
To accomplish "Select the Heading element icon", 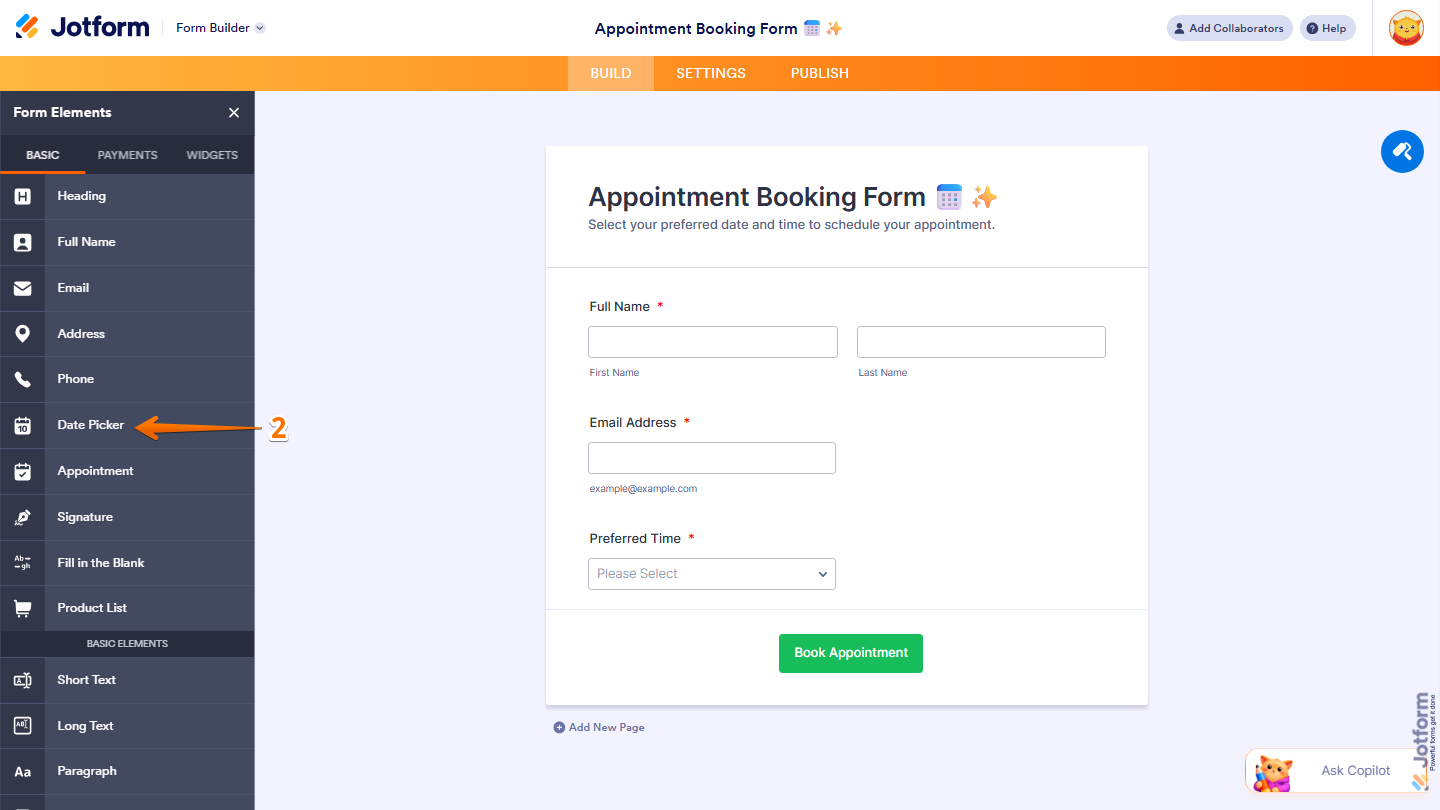I will (x=22, y=196).
